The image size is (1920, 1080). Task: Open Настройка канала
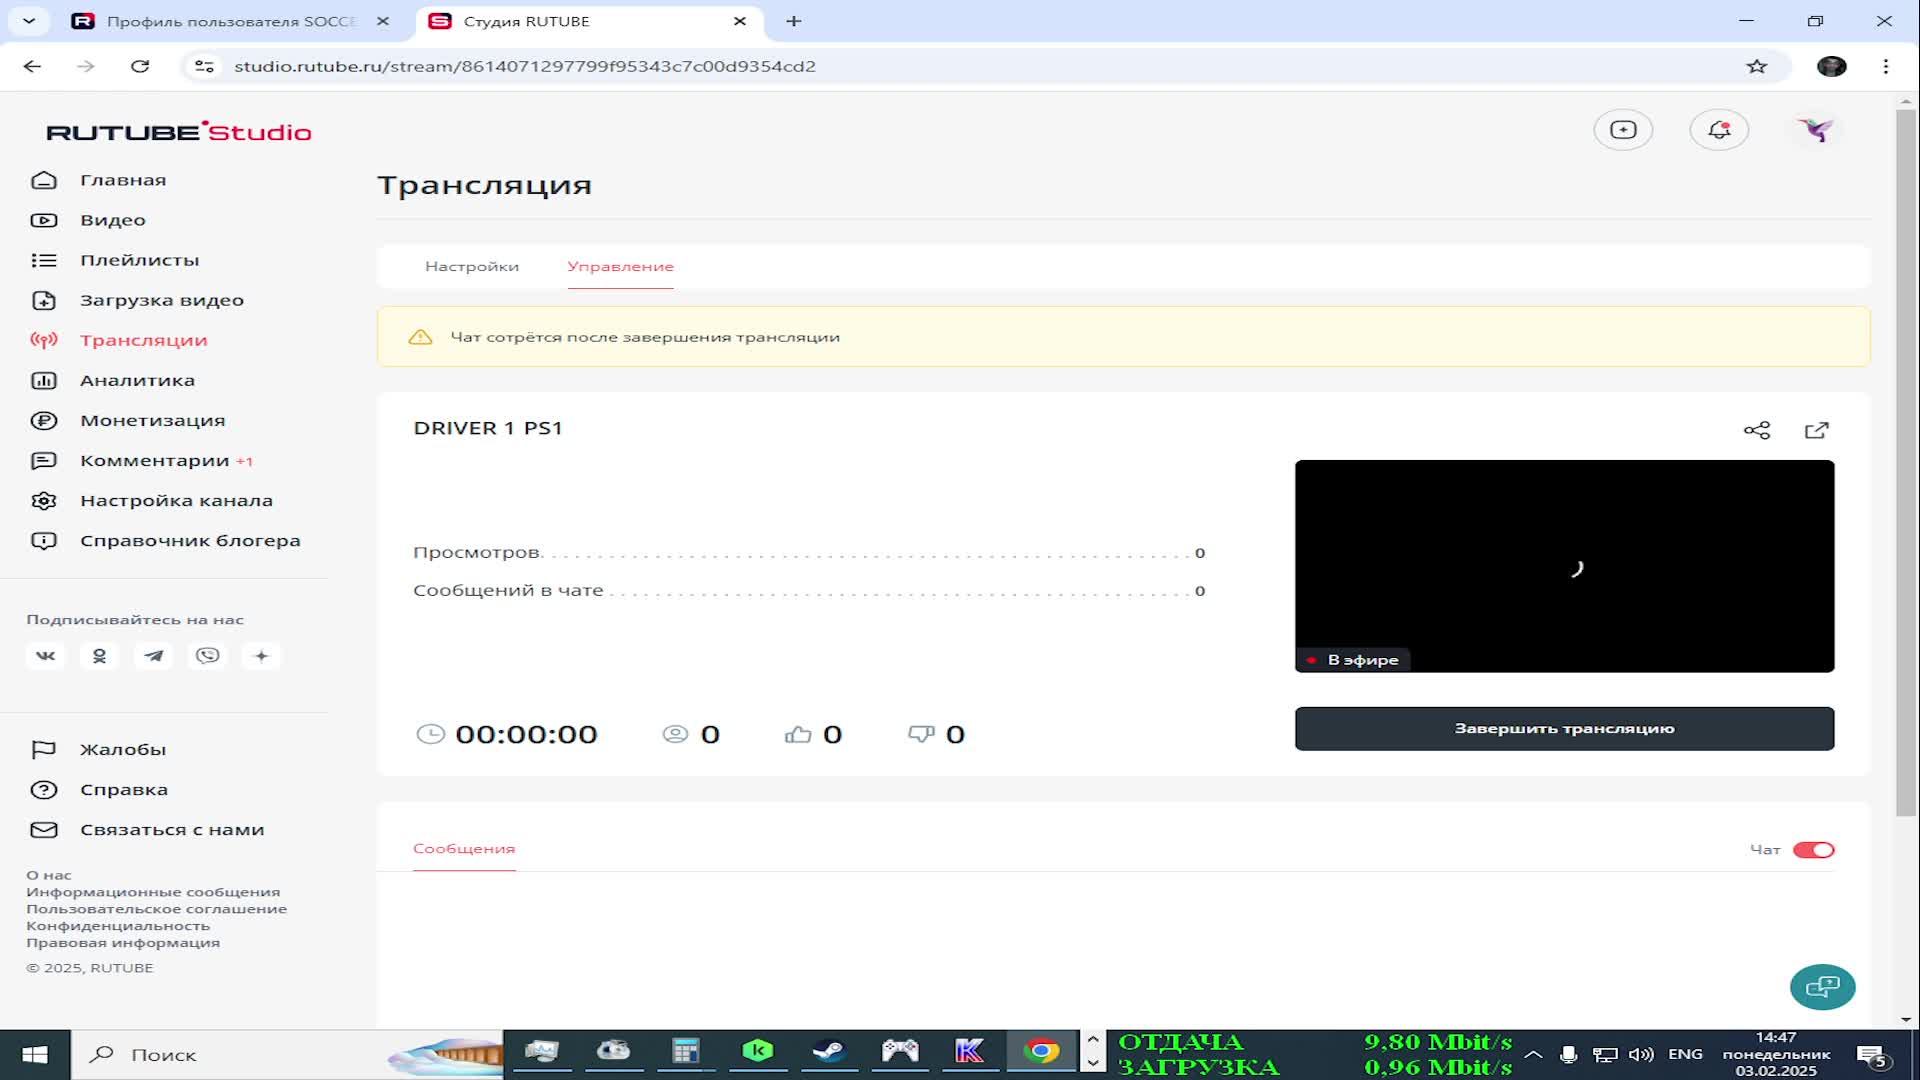[176, 500]
